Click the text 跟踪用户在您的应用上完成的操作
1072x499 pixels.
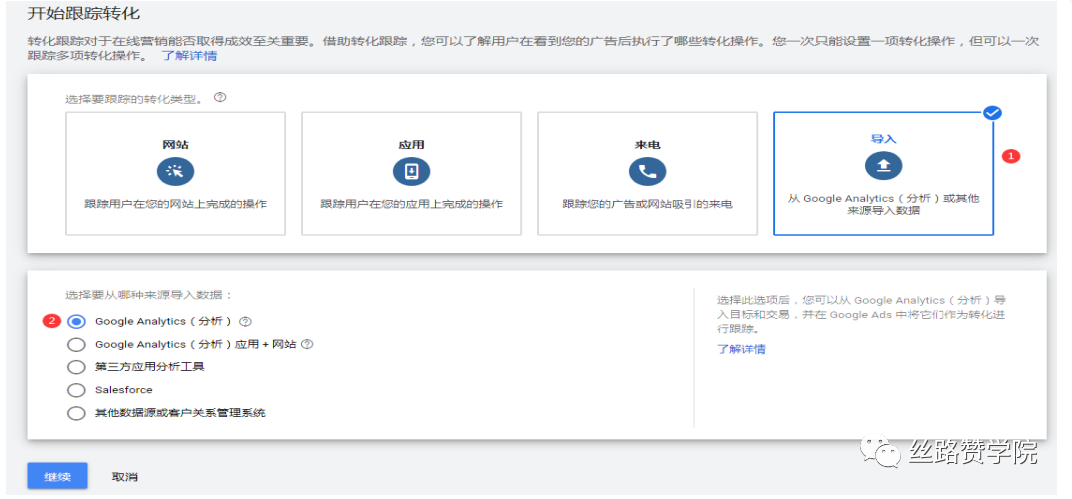point(412,204)
